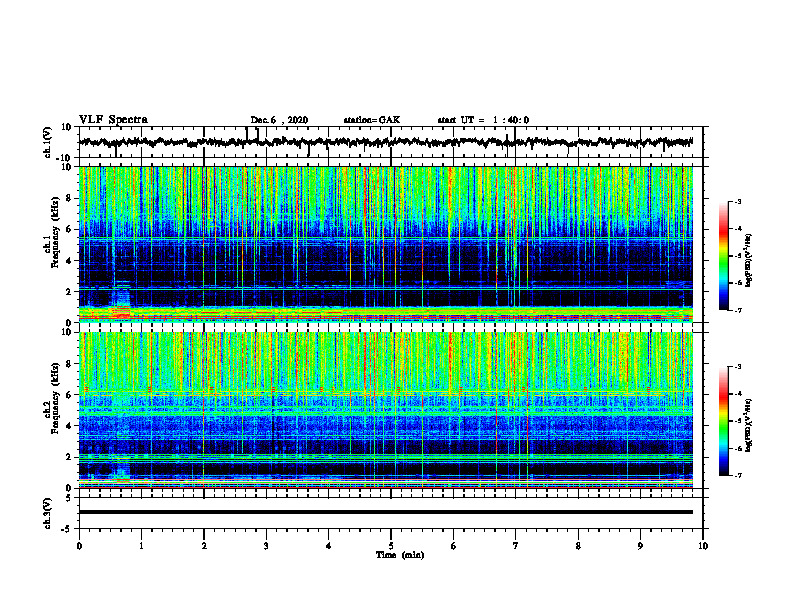This screenshot has height=612, width=792.
Task: Click the ch.2 color bar PSD unit label
Action: point(749,425)
